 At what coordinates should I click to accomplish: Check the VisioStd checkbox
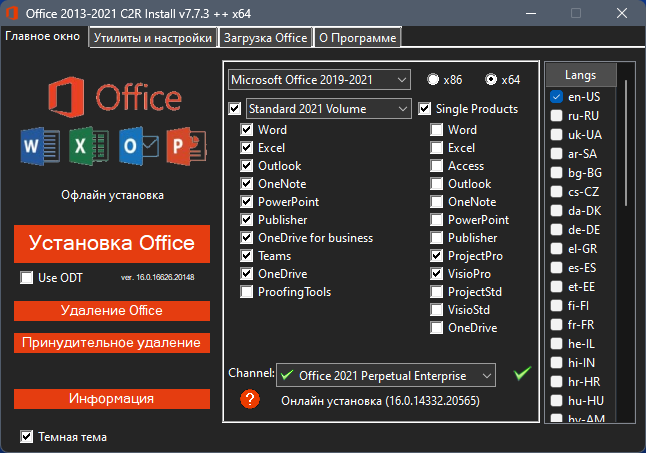click(x=437, y=310)
